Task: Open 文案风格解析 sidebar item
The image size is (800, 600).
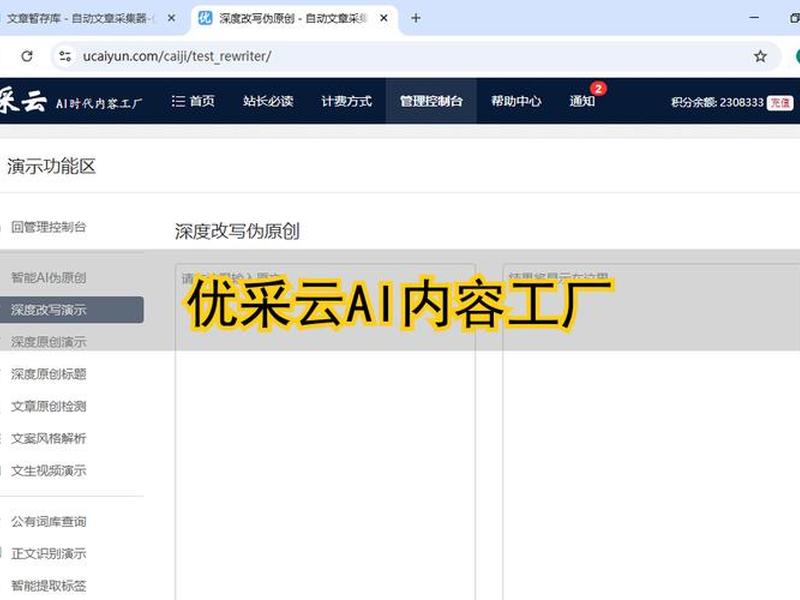Action: tap(48, 438)
